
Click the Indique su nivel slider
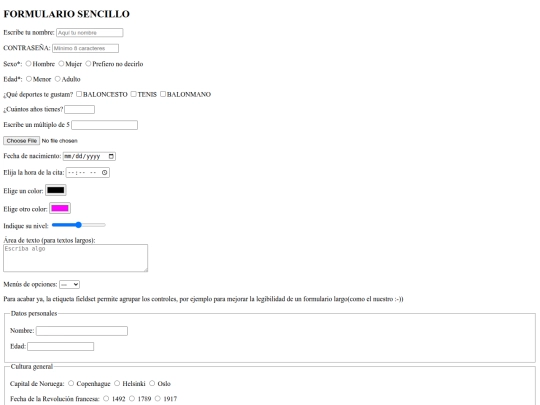[x=79, y=225]
